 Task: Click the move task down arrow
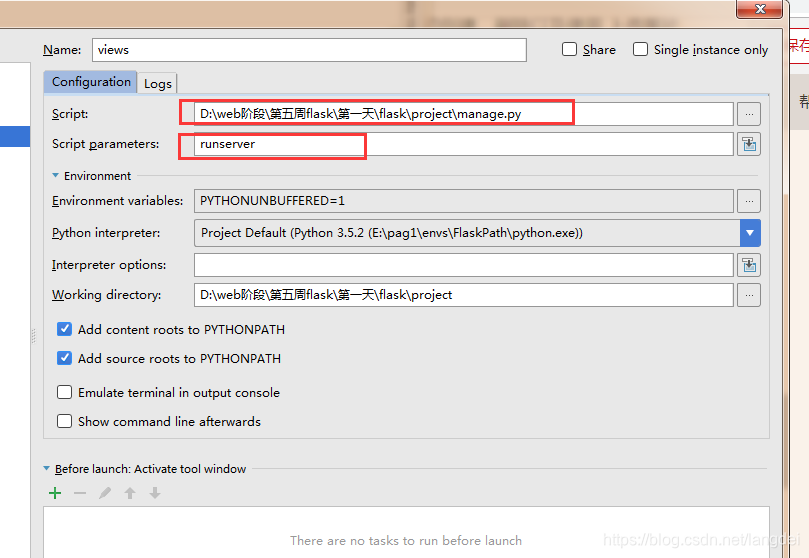pos(155,494)
